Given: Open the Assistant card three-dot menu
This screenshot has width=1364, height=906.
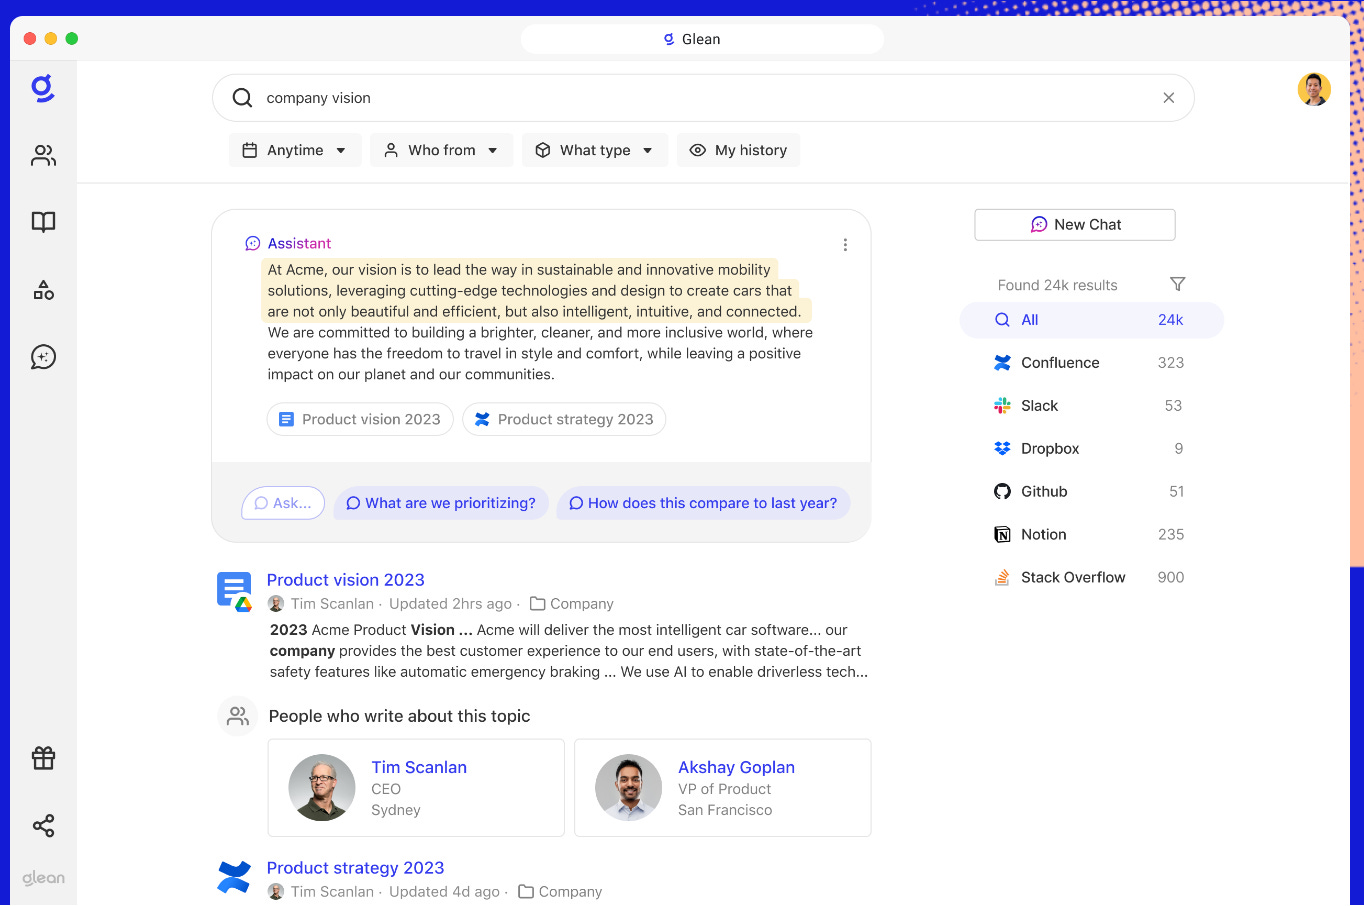Looking at the screenshot, I should tap(845, 245).
